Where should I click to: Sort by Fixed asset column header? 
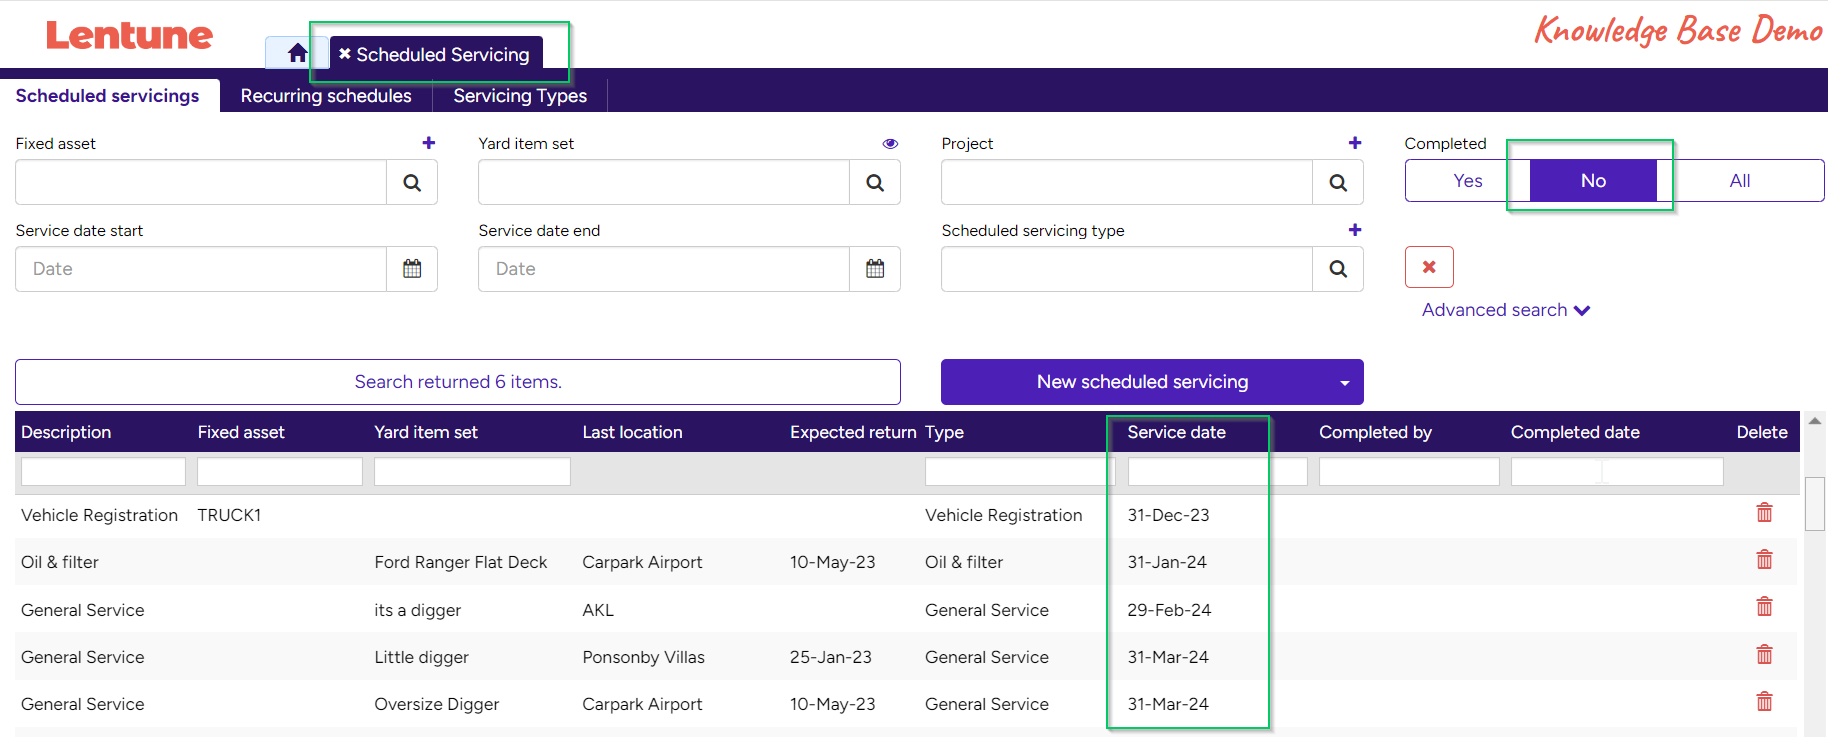241,432
